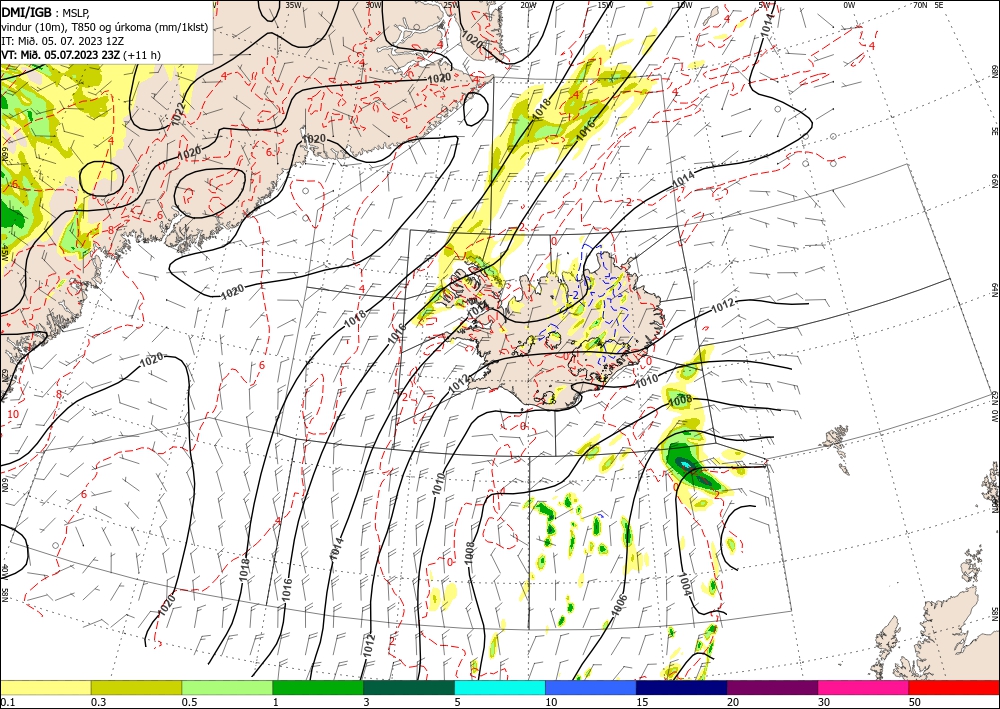Click the legend value label 0.5

189,702
